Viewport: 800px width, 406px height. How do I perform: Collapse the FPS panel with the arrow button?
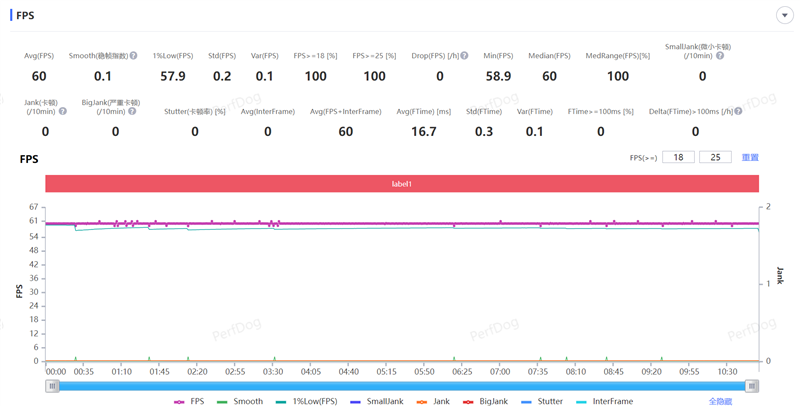pyautogui.click(x=784, y=15)
